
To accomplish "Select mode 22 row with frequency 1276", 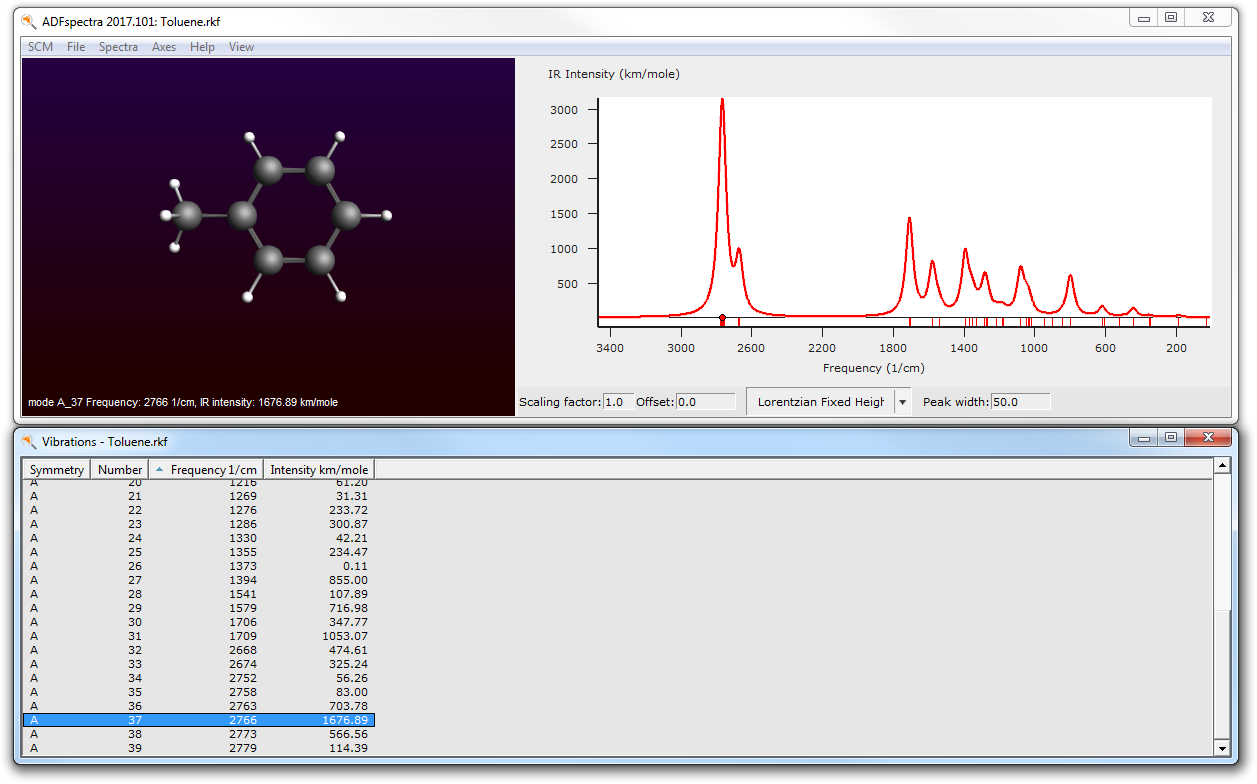I will click(198, 510).
